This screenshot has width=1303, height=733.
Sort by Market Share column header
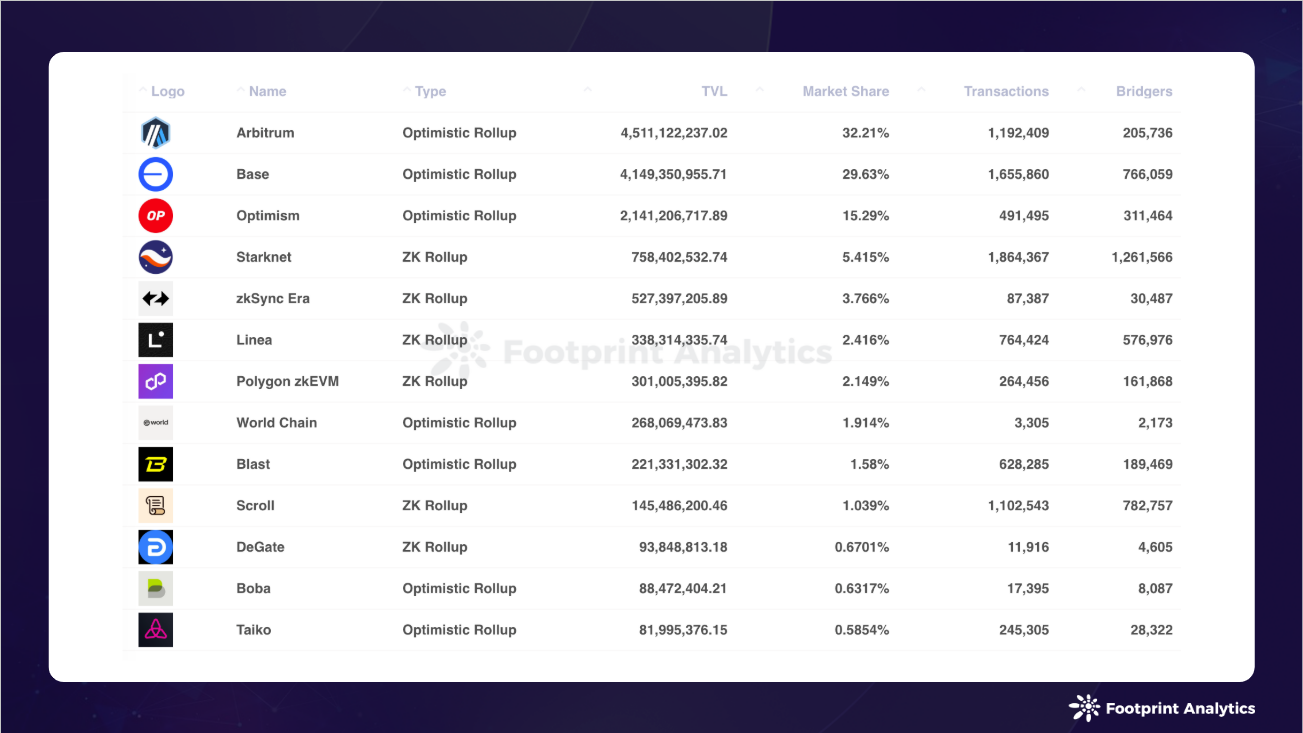[x=845, y=91]
